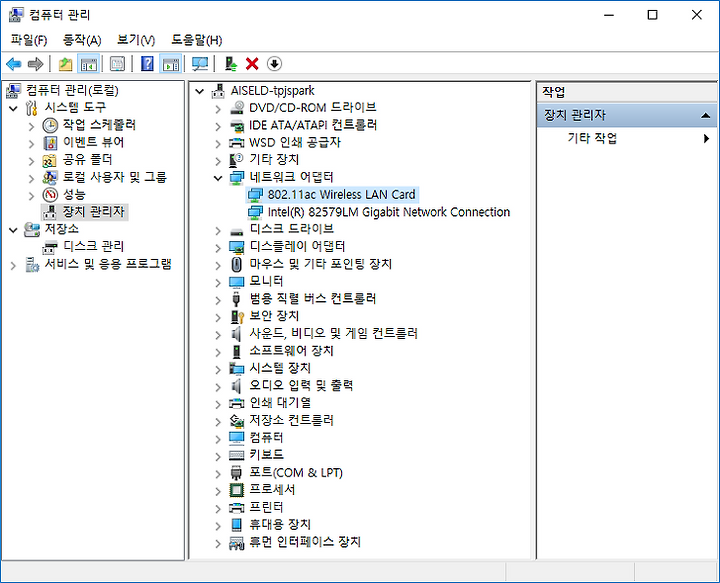Toggle the Show/Hide Console Tree icon
This screenshot has height=583, width=720.
click(x=88, y=64)
